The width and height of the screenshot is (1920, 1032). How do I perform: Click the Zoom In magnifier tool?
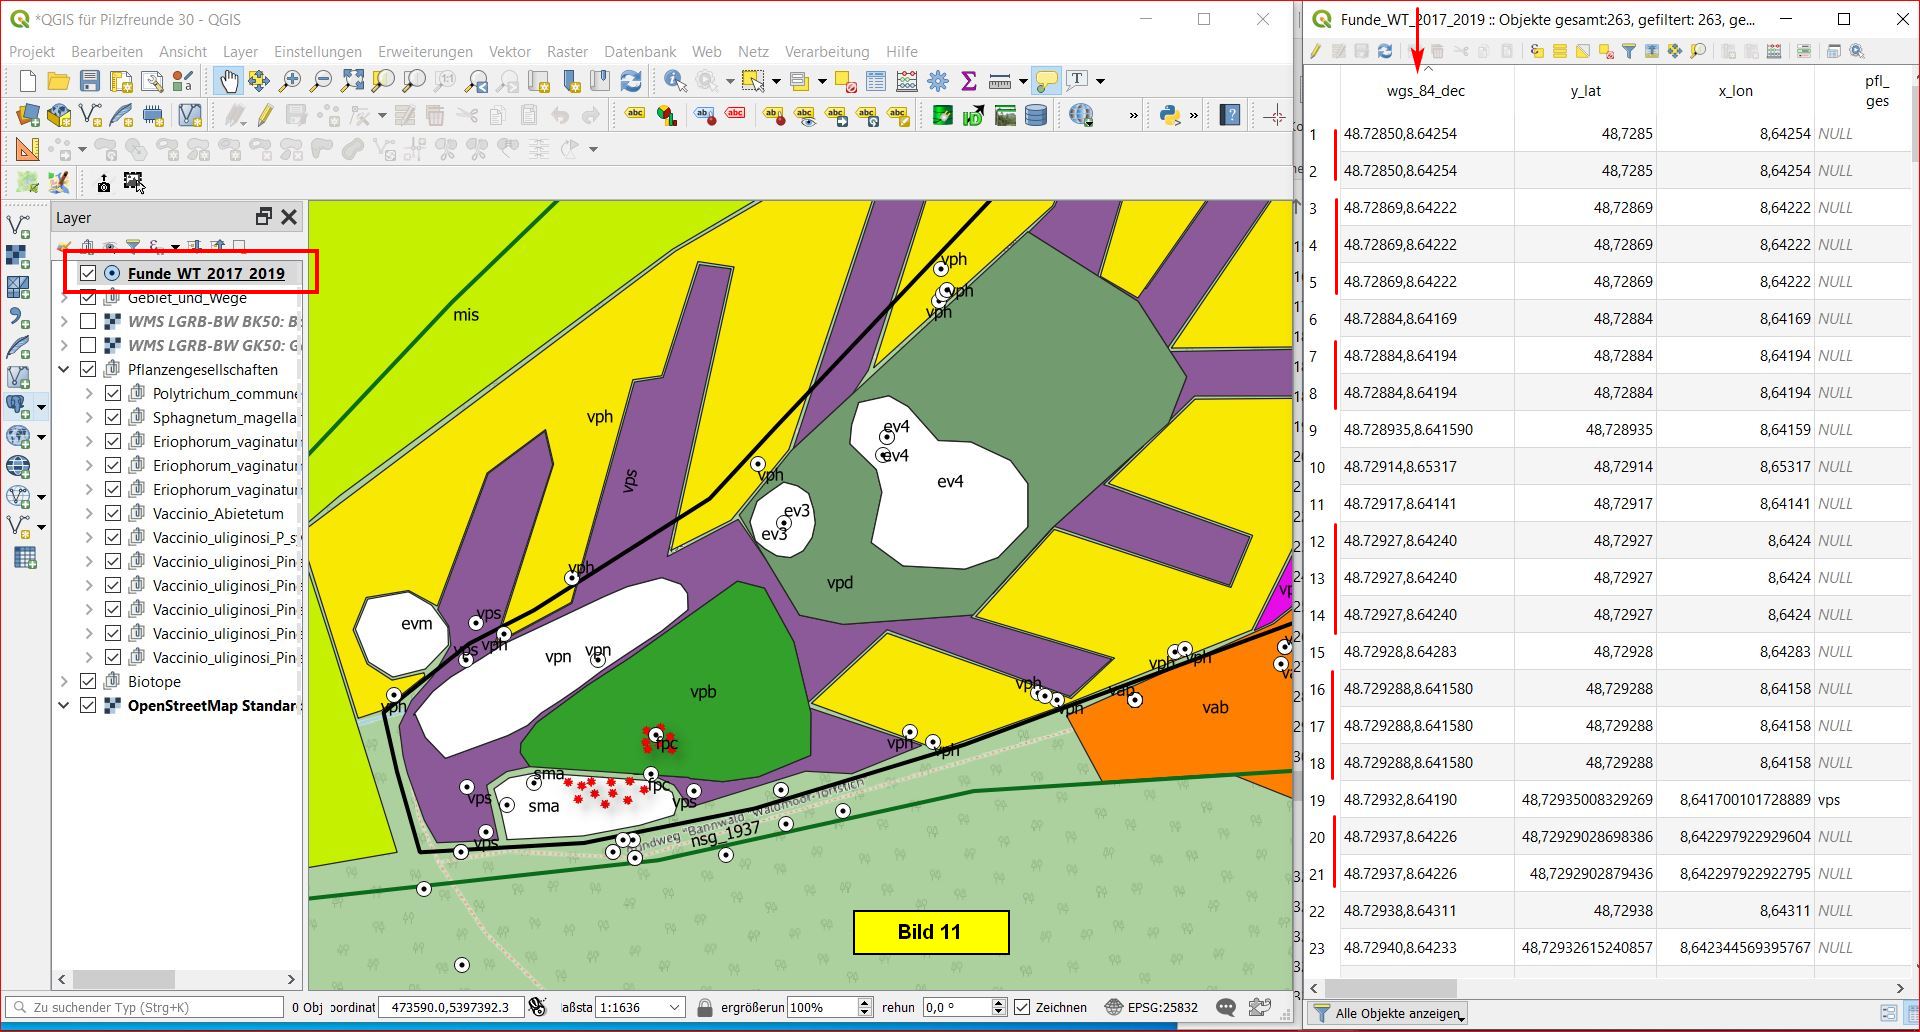[290, 81]
